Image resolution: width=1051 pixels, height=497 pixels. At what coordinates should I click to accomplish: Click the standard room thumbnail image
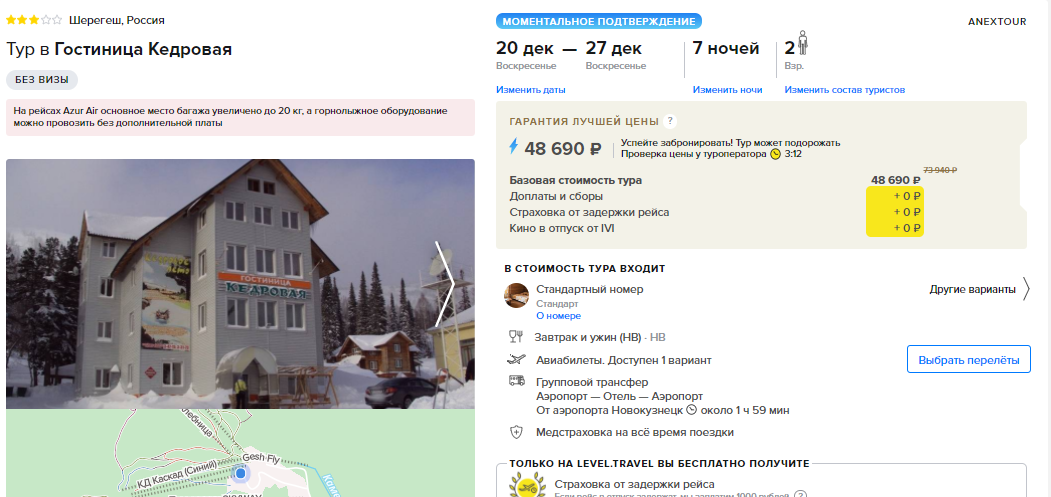point(516,296)
